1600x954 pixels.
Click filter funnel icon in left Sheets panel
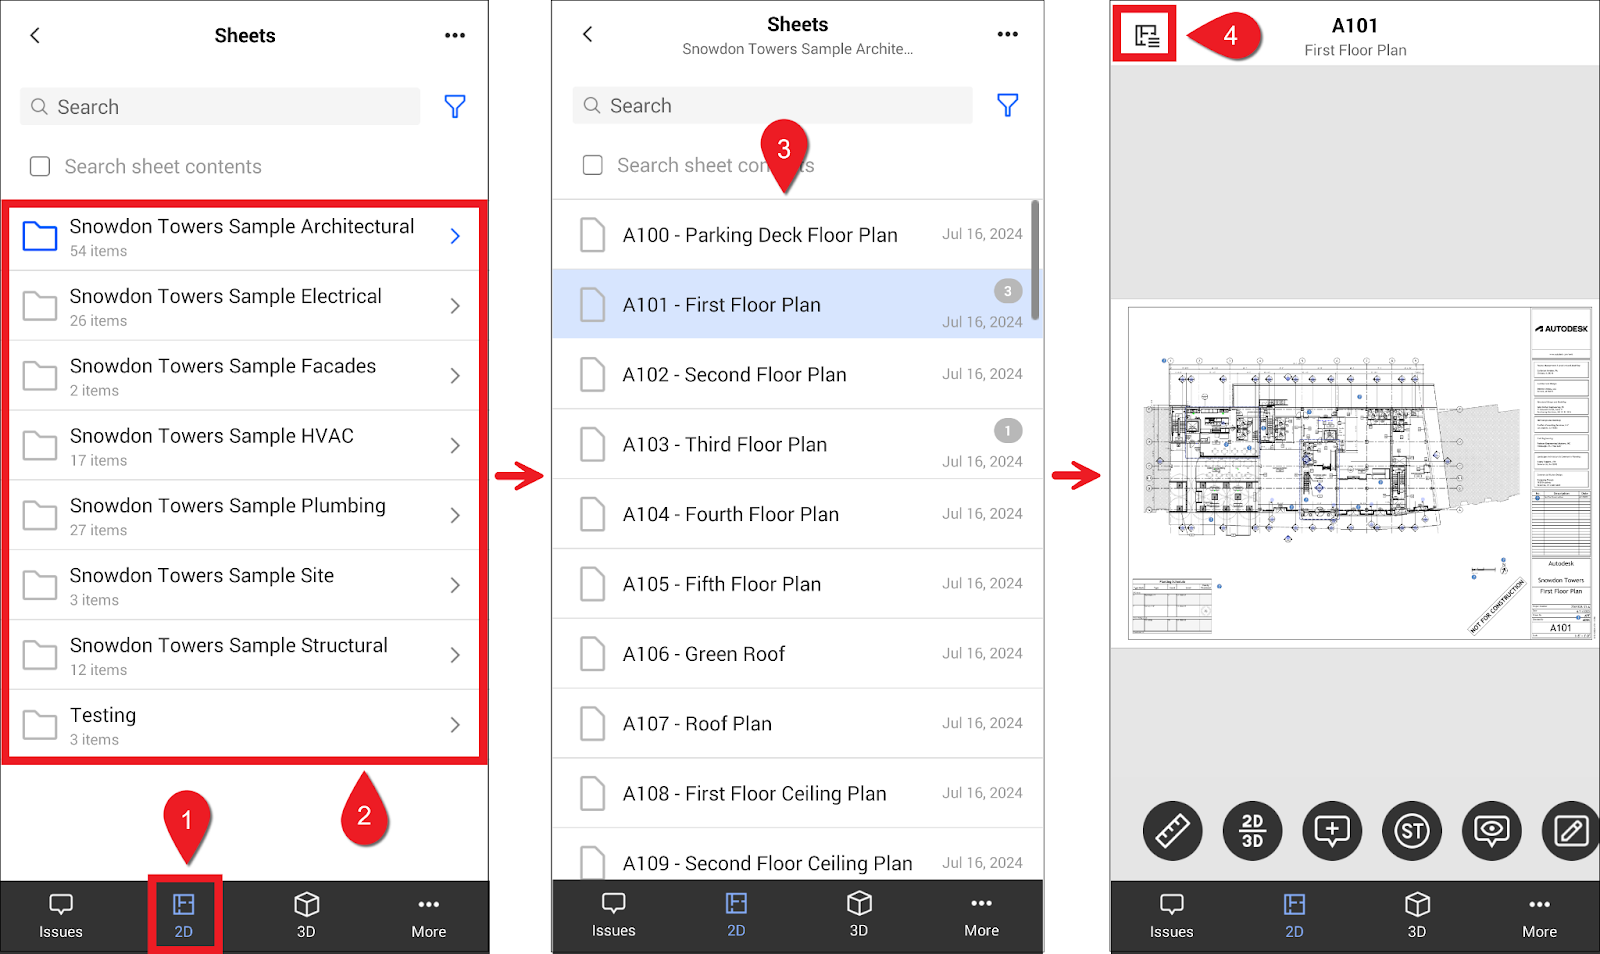pos(455,106)
